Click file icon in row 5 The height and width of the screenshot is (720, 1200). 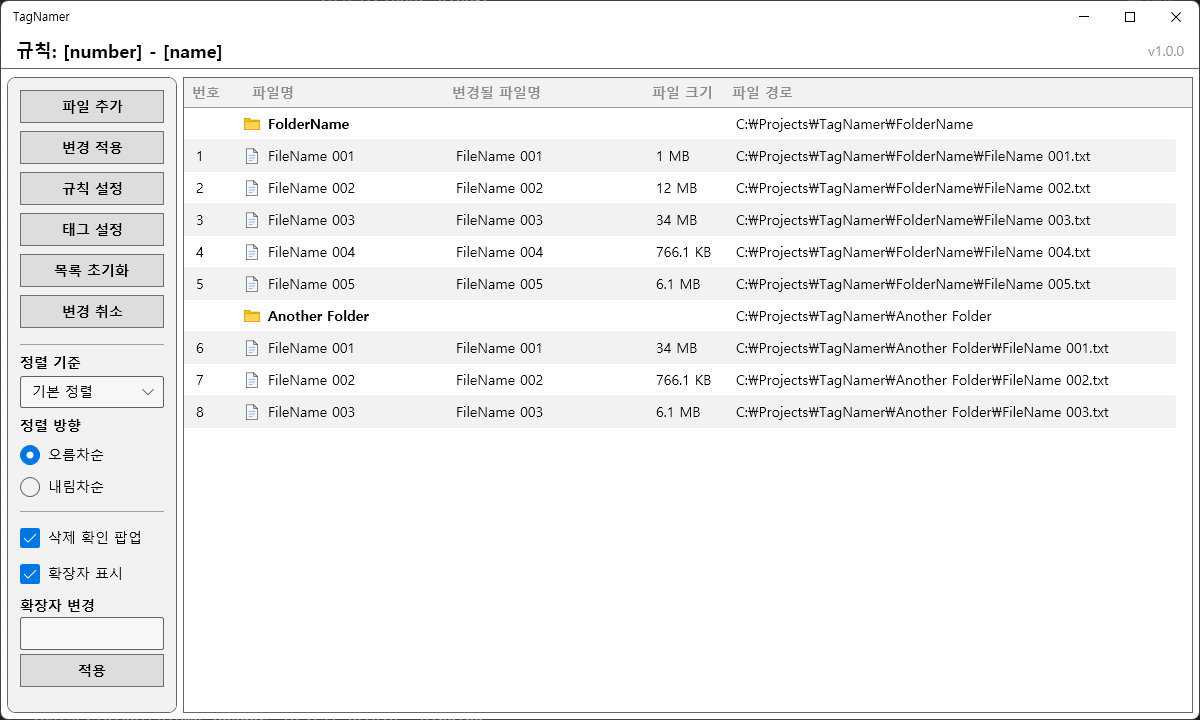pos(252,284)
